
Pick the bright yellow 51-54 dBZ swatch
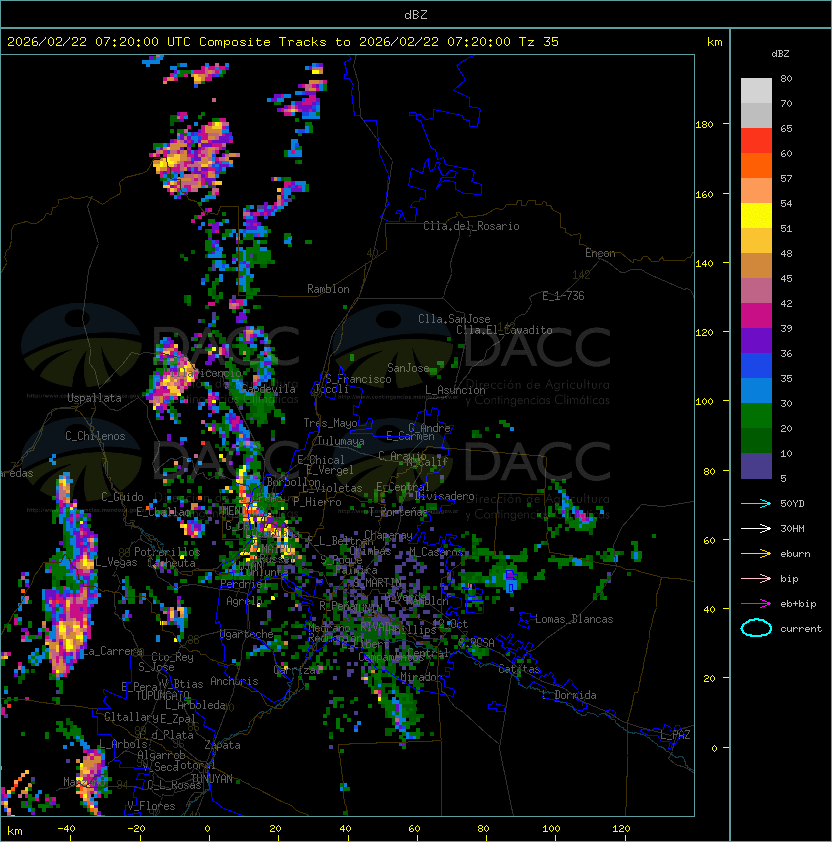pyautogui.click(x=756, y=216)
